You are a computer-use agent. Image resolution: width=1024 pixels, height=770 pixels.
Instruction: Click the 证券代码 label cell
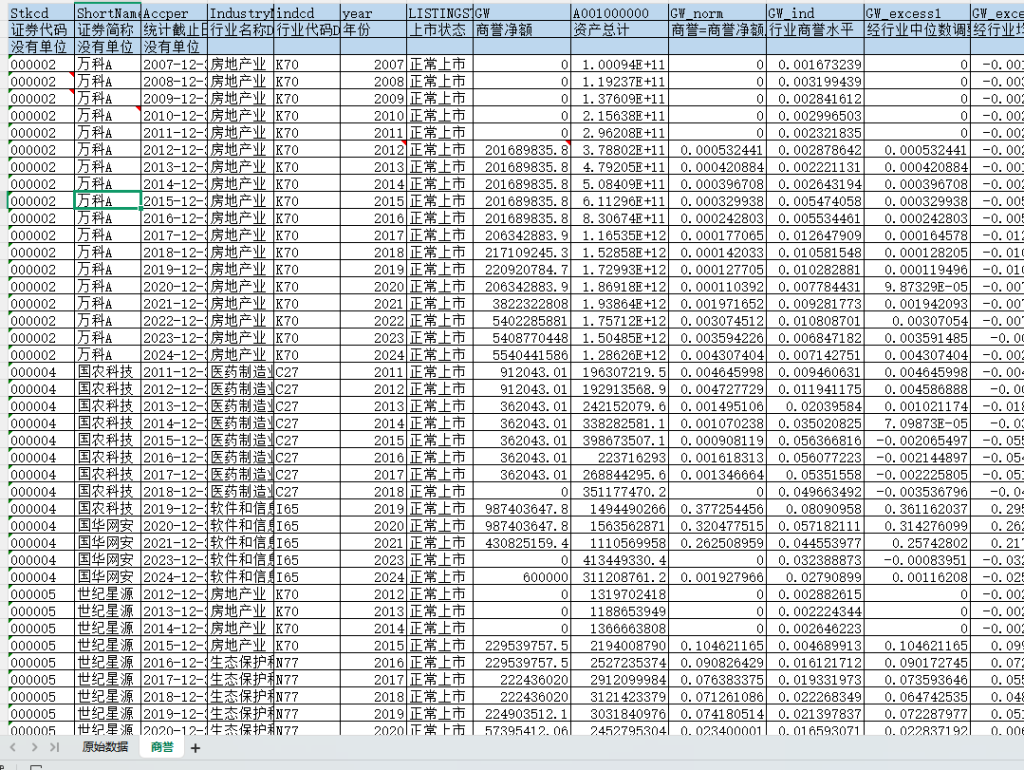pos(42,30)
